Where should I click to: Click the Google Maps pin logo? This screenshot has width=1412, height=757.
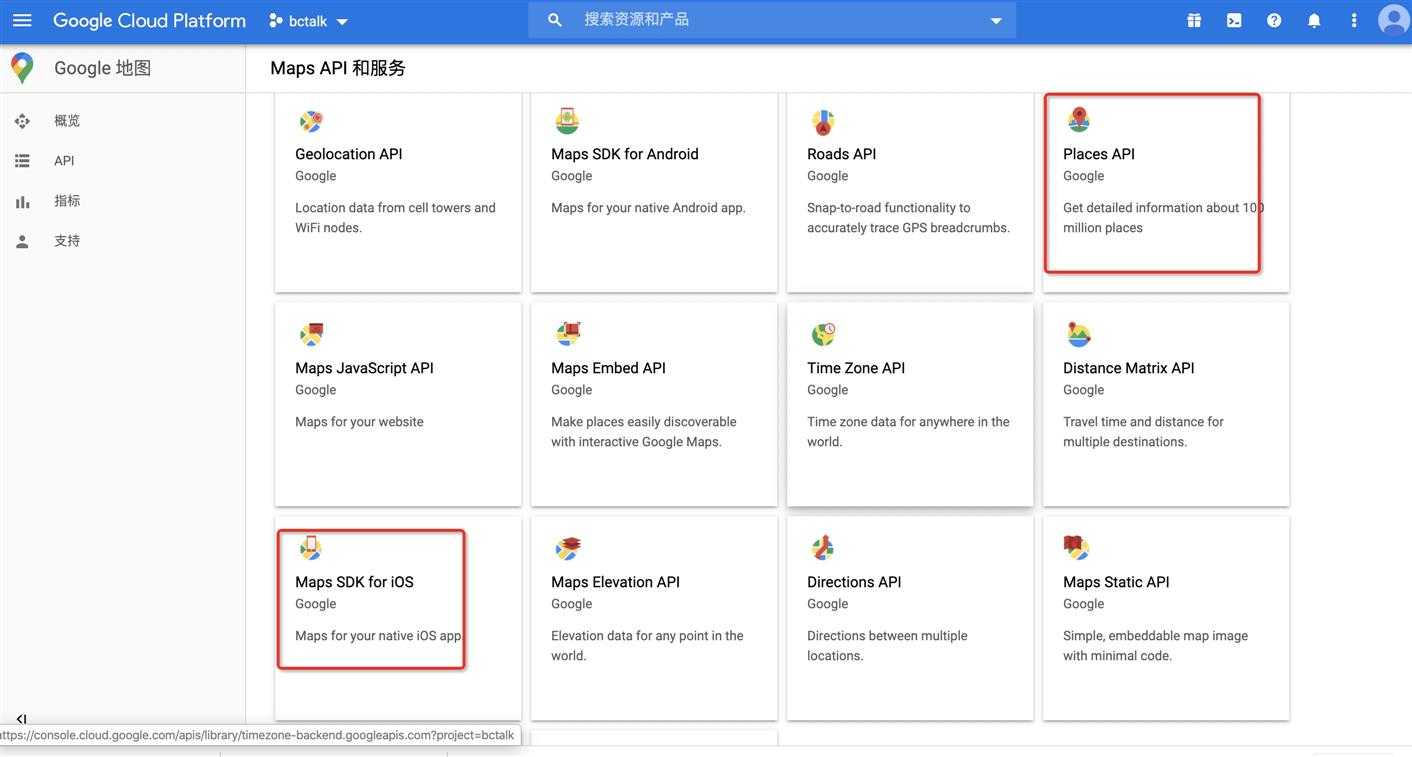(x=22, y=68)
